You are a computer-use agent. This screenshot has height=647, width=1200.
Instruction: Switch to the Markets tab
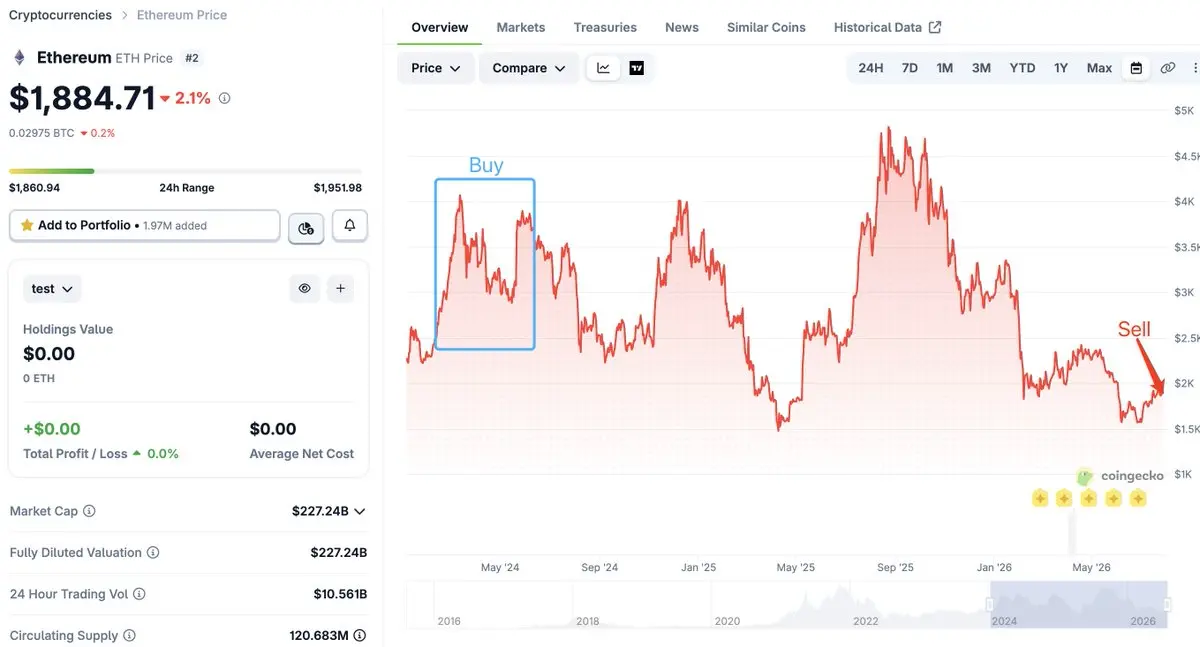521,27
